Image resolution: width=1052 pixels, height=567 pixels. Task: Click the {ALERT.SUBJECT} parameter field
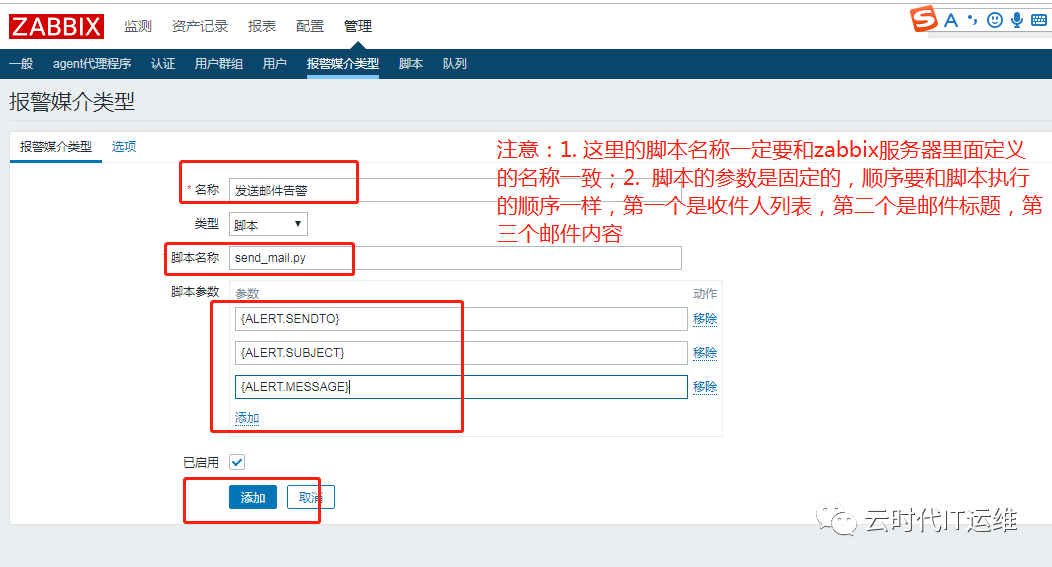pos(462,353)
